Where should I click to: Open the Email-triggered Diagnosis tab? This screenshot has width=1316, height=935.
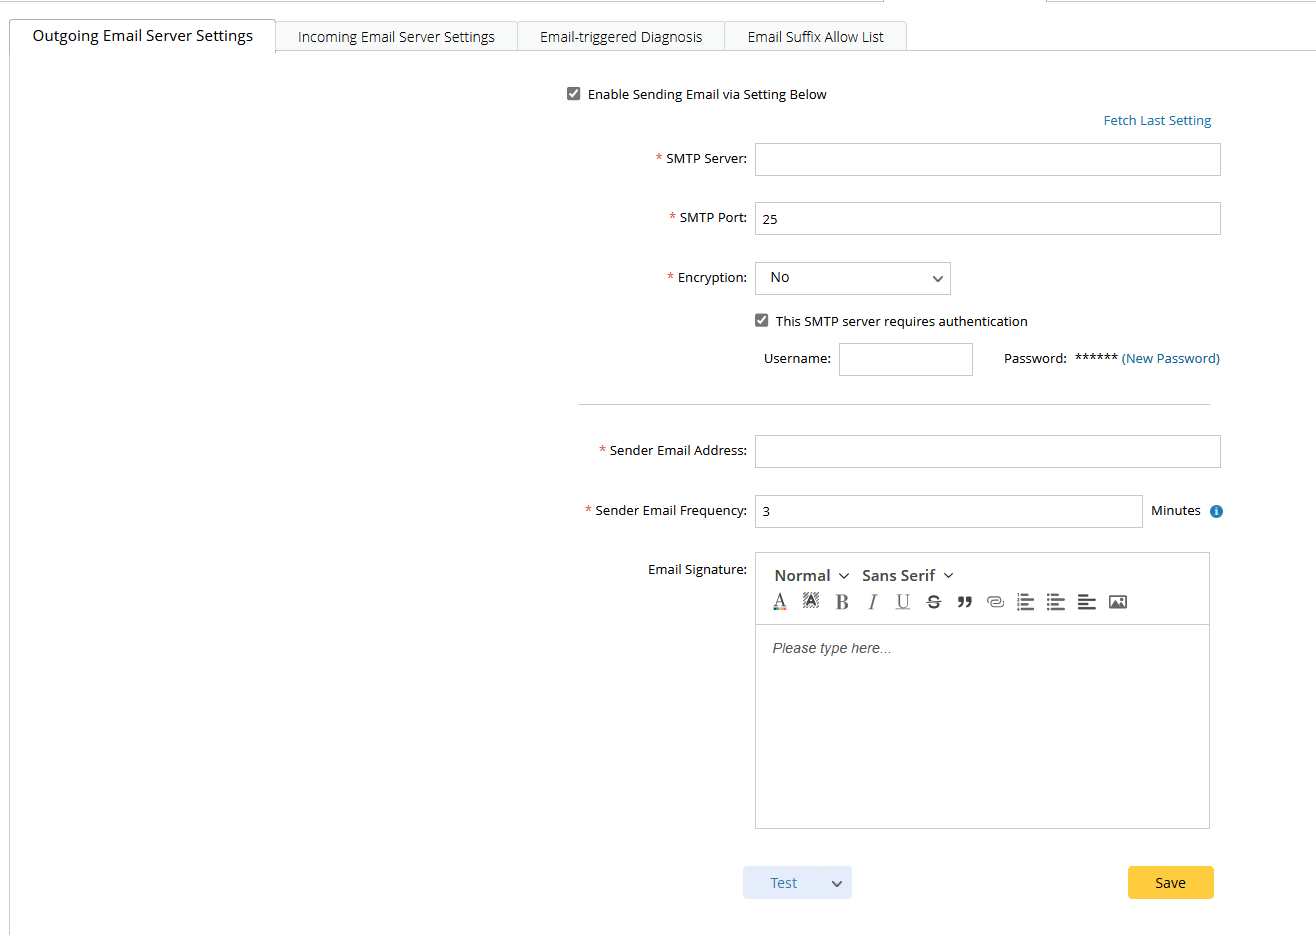(x=621, y=37)
